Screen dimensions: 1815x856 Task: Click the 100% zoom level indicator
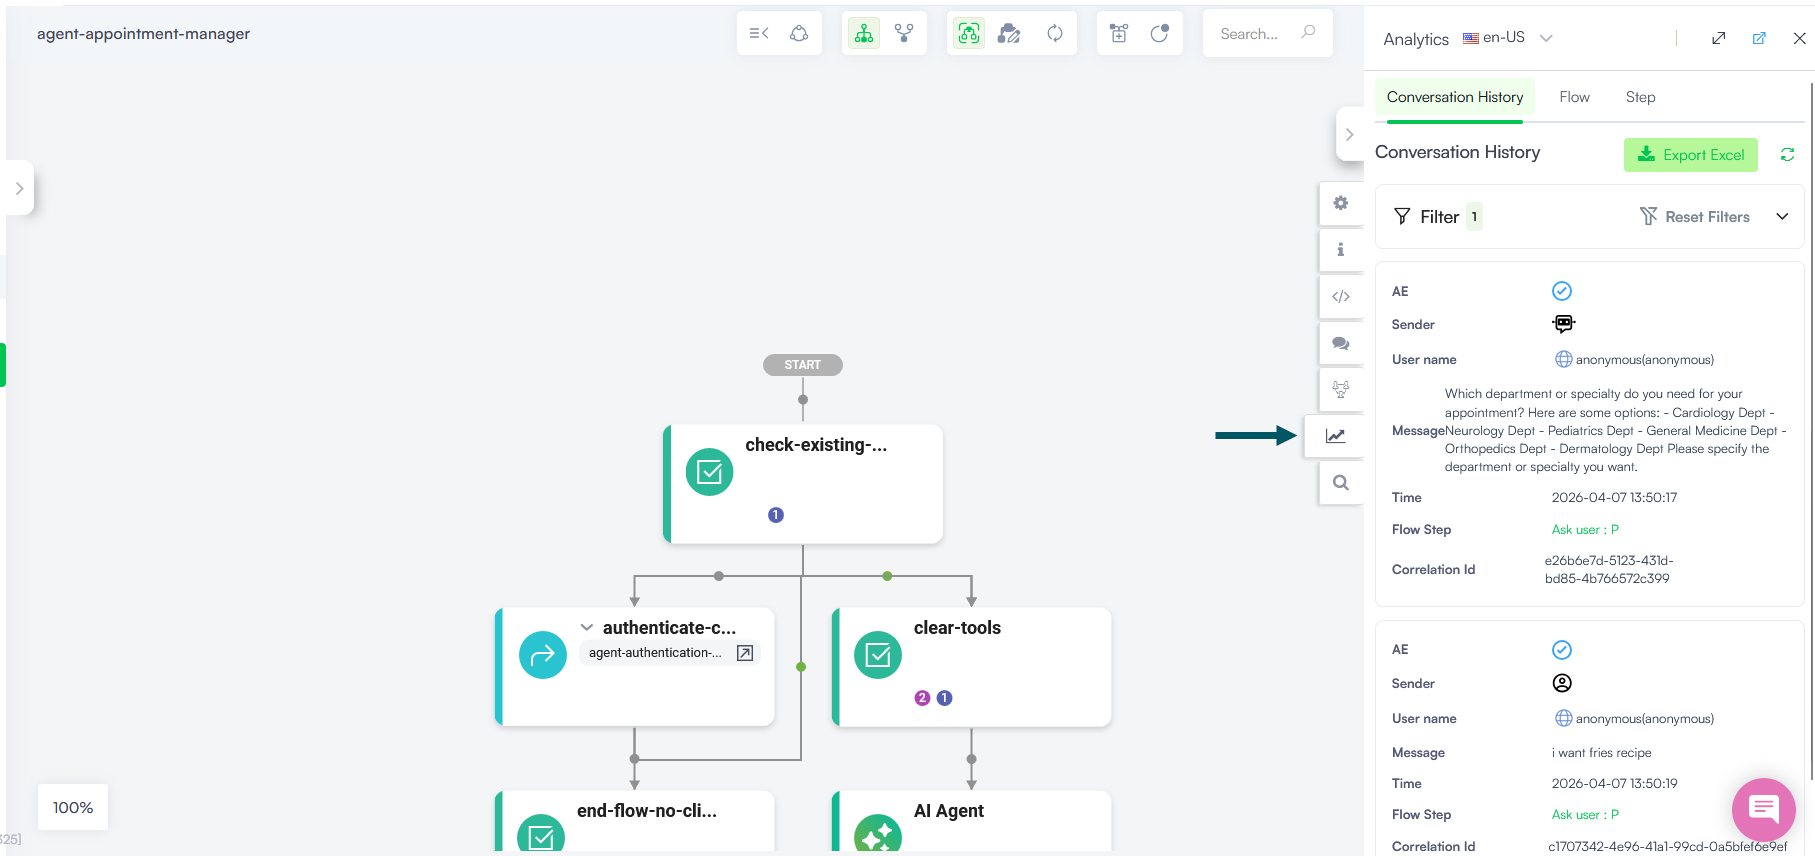pos(73,807)
